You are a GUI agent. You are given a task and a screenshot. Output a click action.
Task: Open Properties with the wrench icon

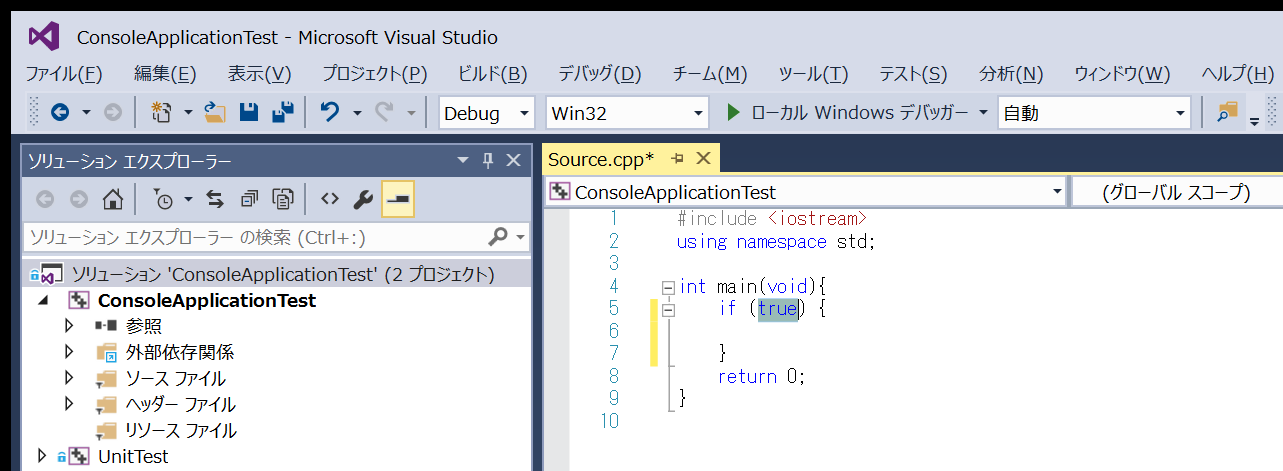pyautogui.click(x=364, y=199)
